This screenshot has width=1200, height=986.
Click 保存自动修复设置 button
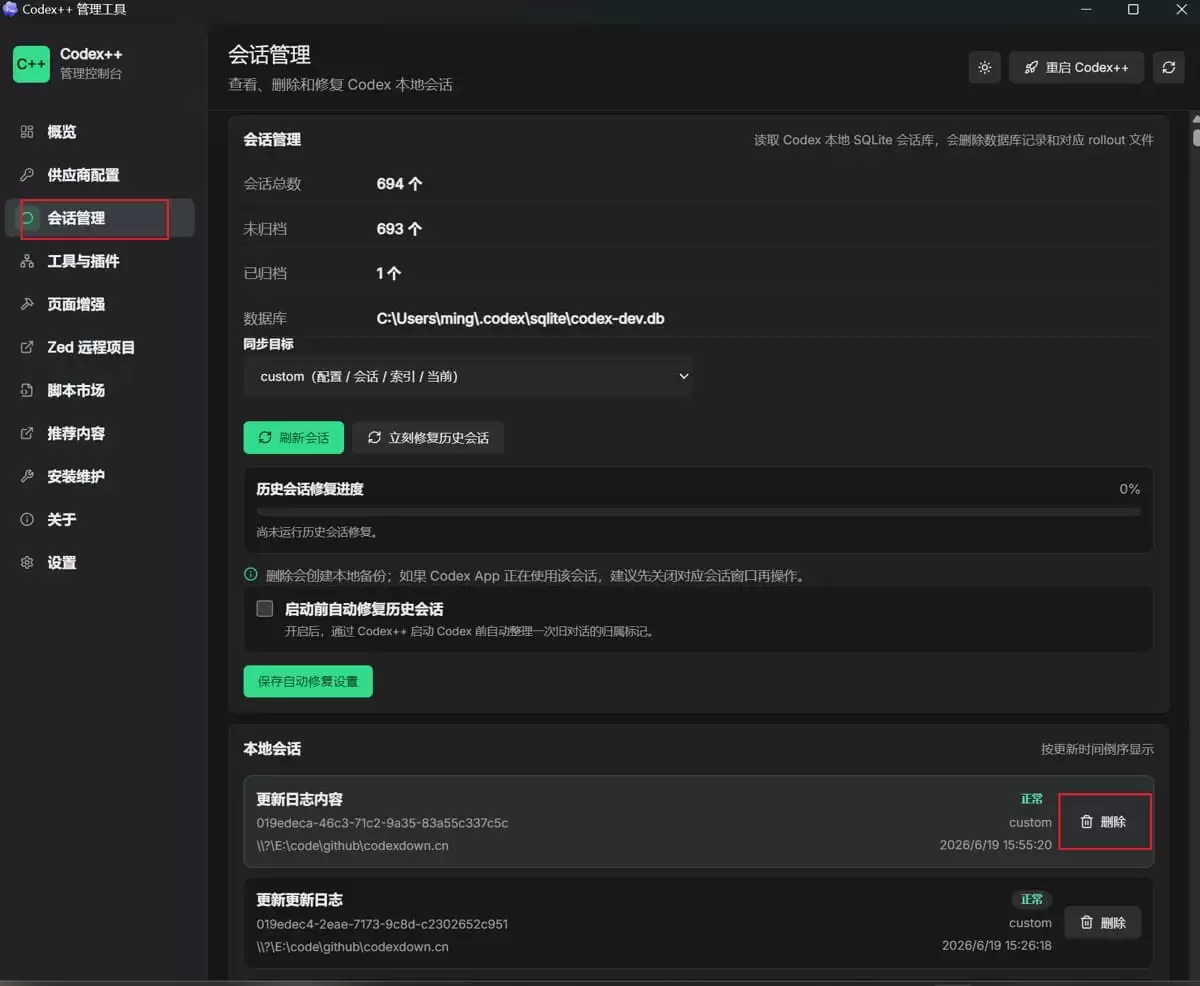(308, 681)
